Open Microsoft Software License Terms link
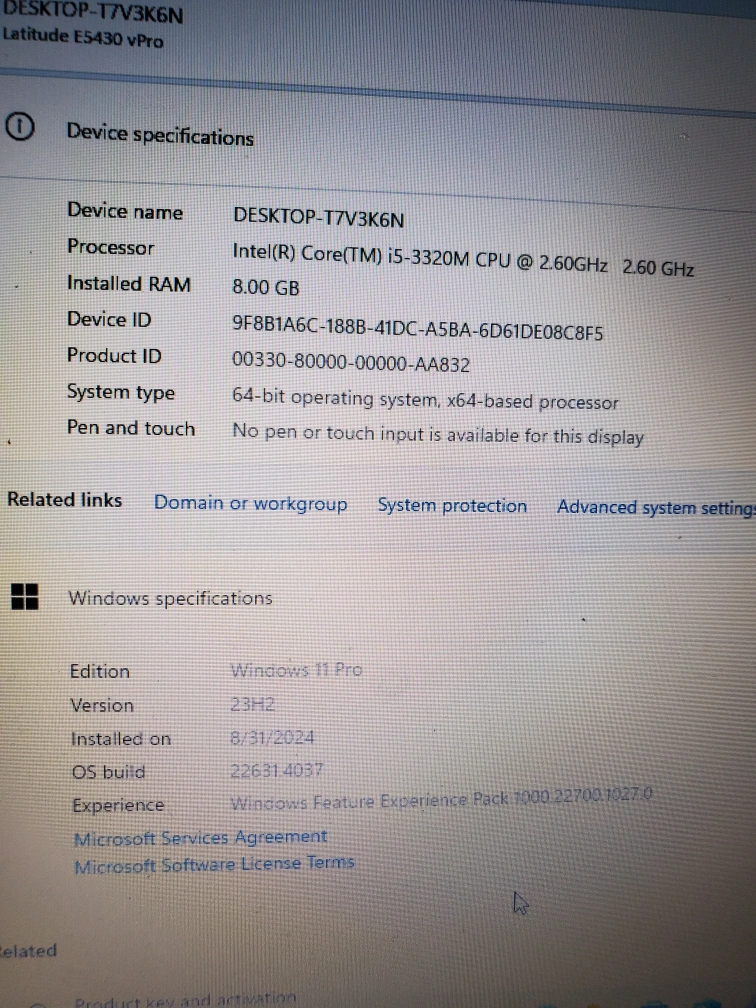 [214, 864]
